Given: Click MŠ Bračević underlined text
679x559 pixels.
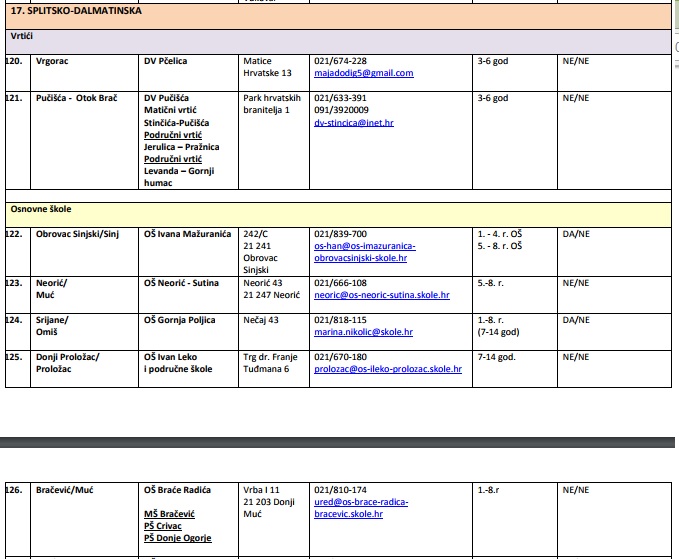Looking at the screenshot, I should tap(169, 514).
